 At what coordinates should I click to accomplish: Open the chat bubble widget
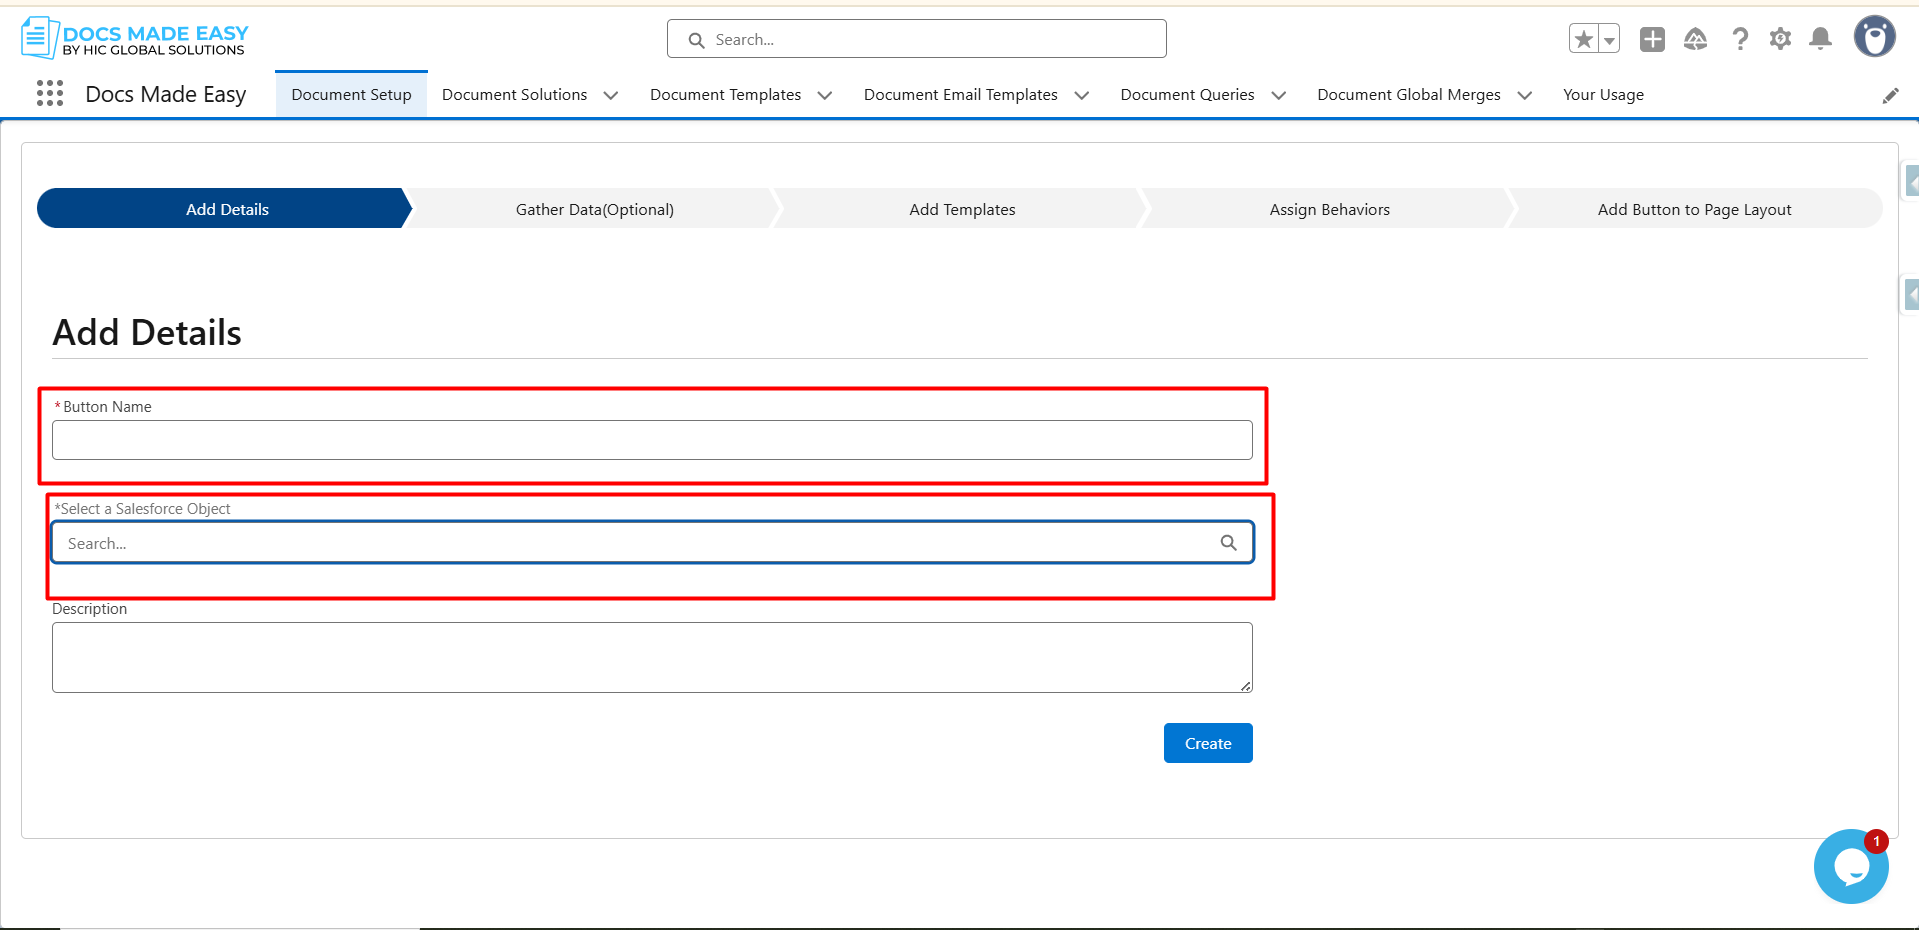pos(1851,866)
